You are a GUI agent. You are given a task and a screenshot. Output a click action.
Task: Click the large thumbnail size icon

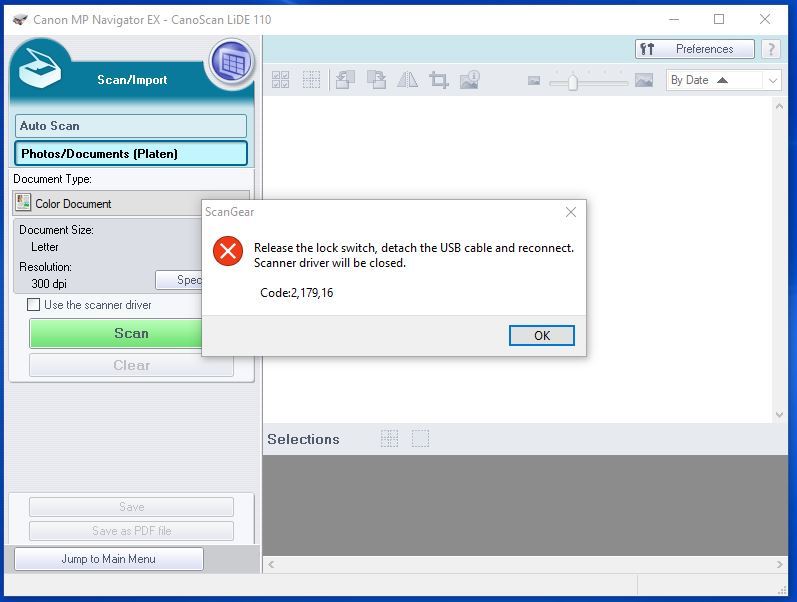[644, 80]
